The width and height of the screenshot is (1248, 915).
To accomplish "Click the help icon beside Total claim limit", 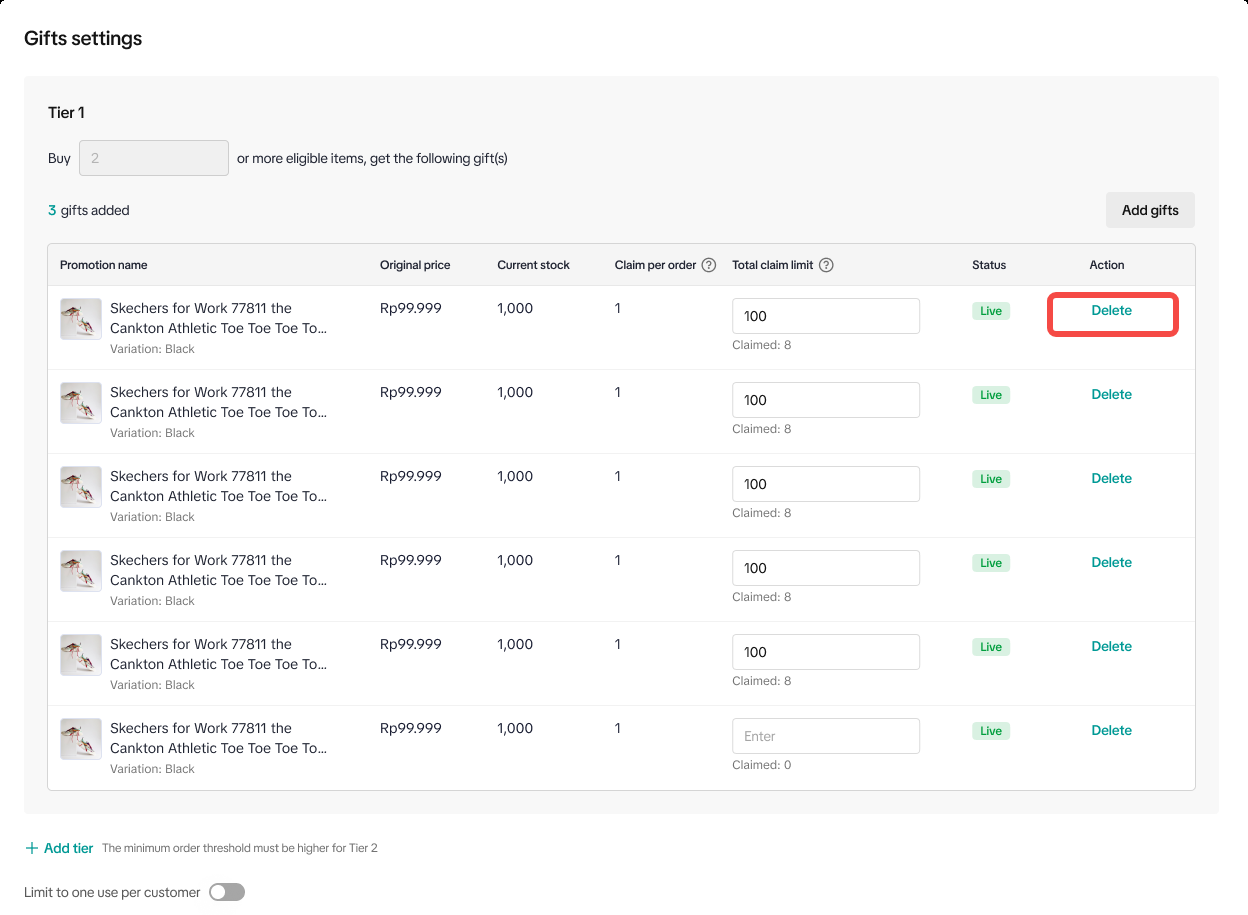I will click(x=826, y=265).
